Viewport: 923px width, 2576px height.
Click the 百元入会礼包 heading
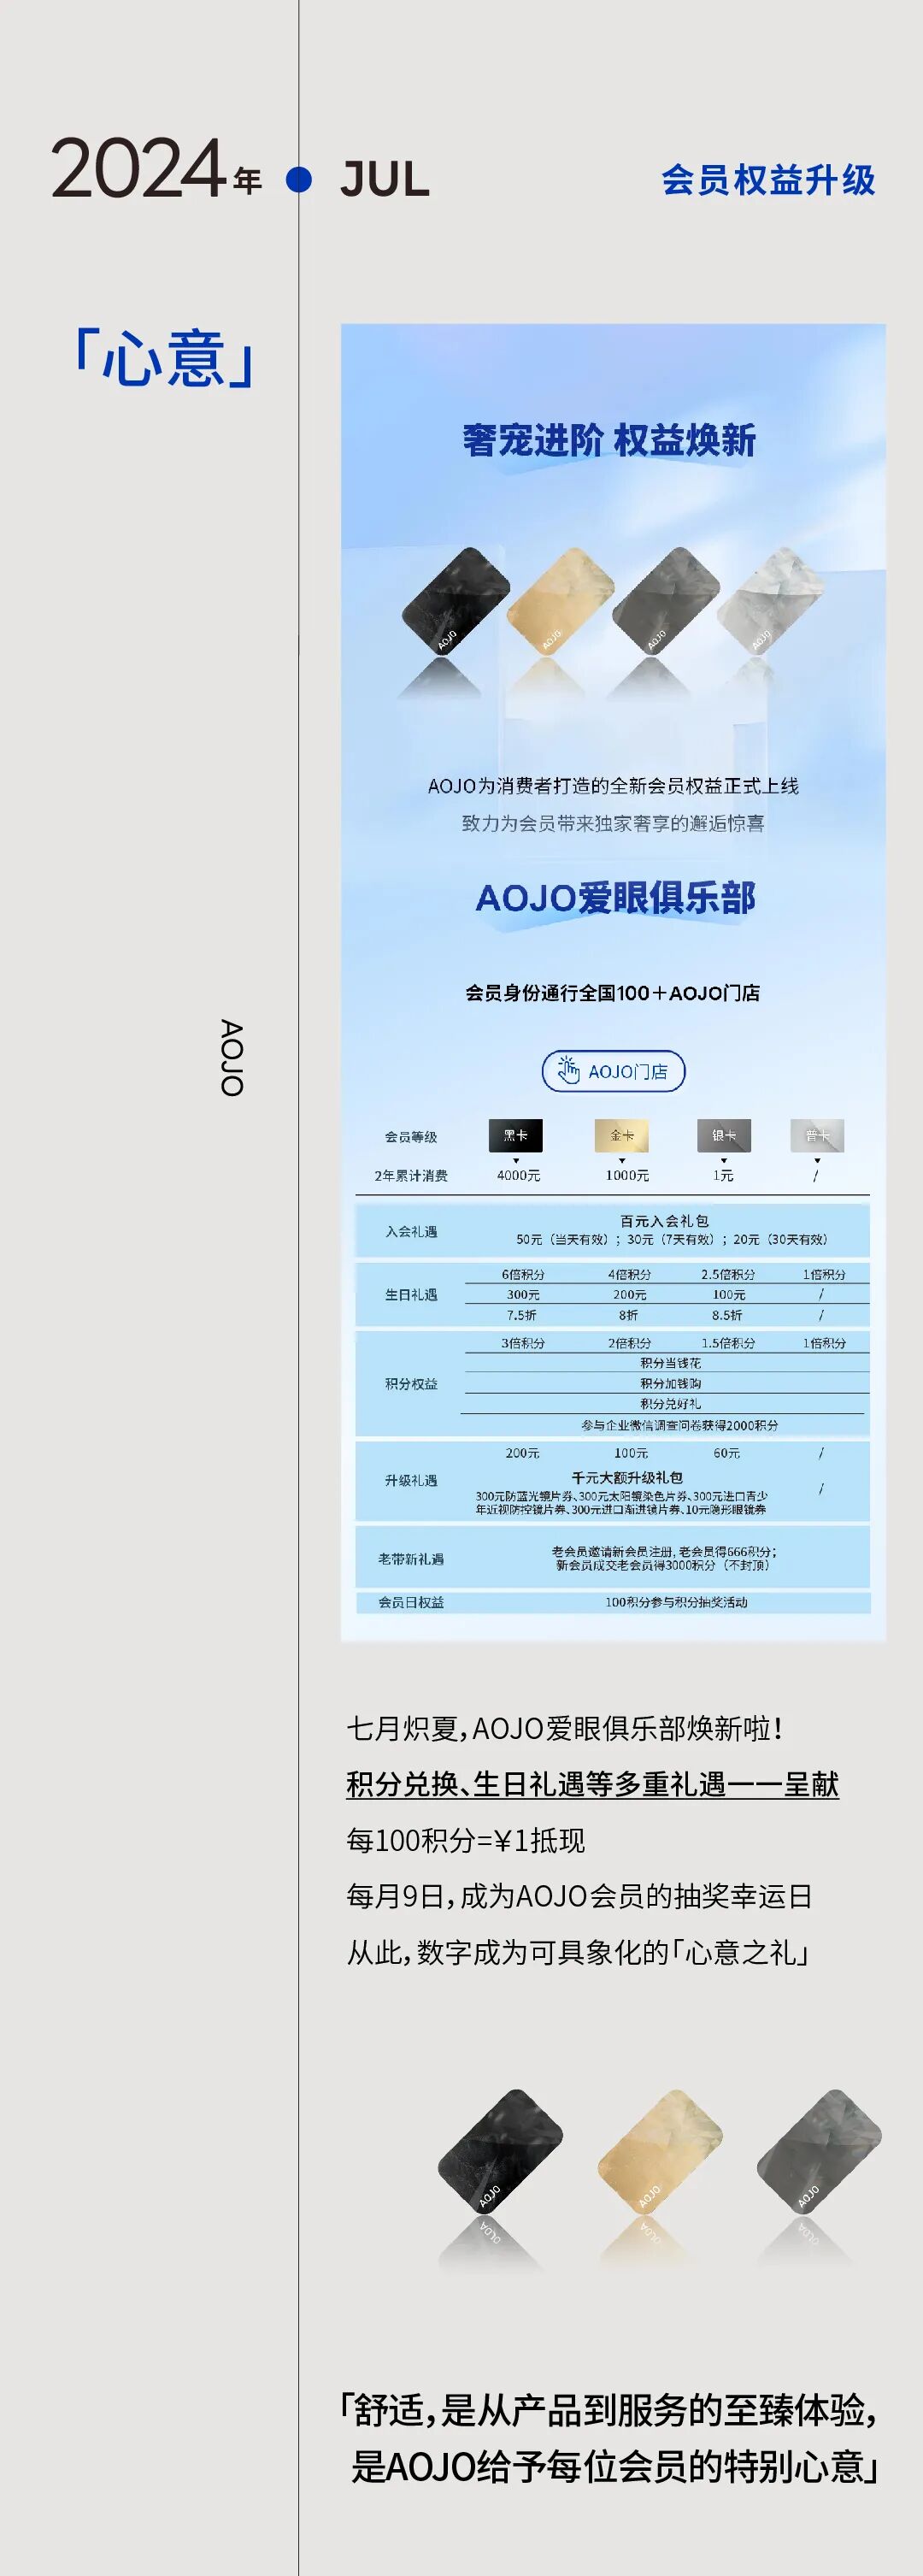coord(665,1221)
